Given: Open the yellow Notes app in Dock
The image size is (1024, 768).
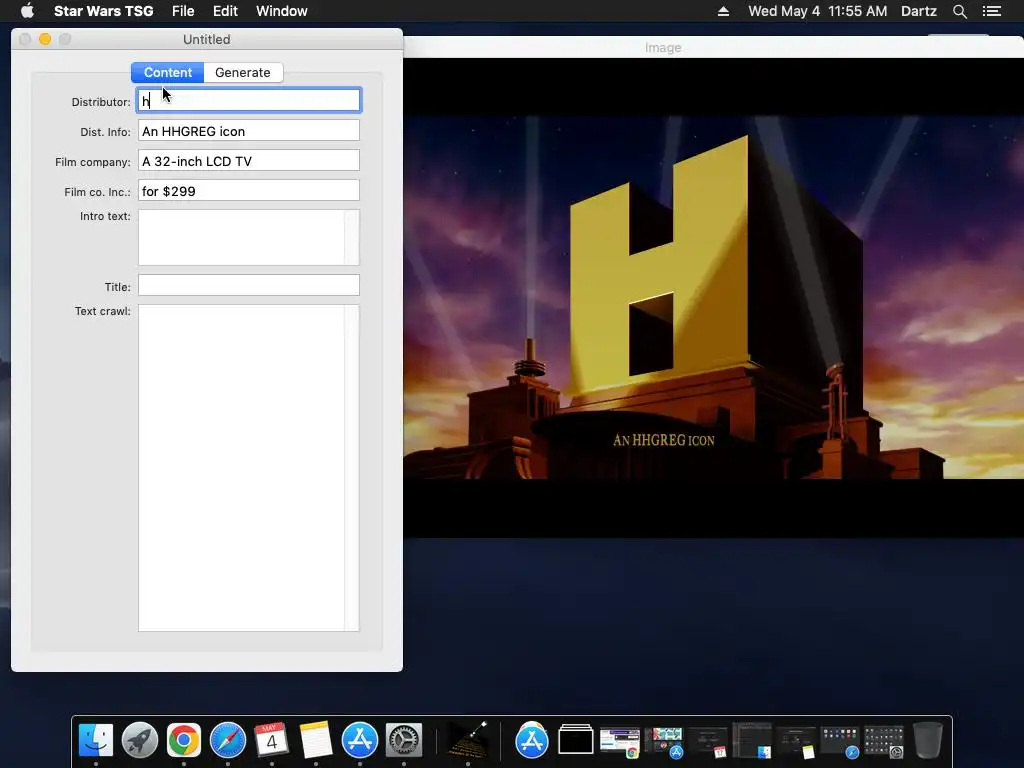Looking at the screenshot, I should click(x=316, y=741).
